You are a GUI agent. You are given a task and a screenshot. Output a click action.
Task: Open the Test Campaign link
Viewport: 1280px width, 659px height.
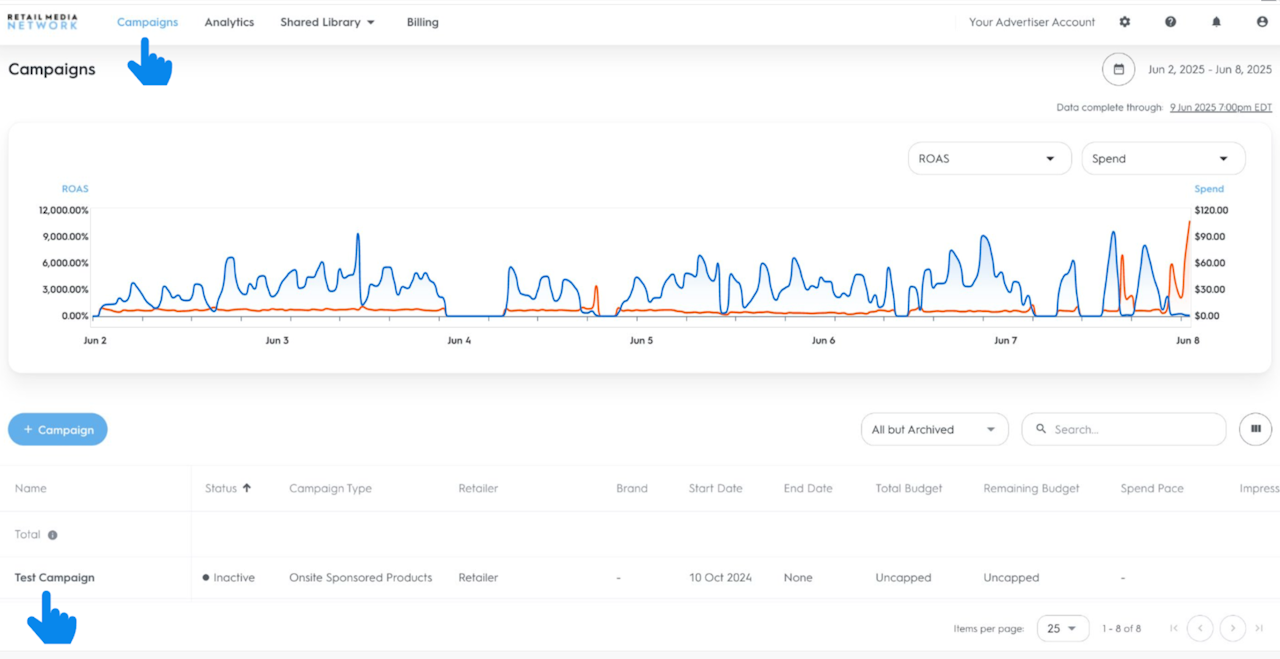55,578
